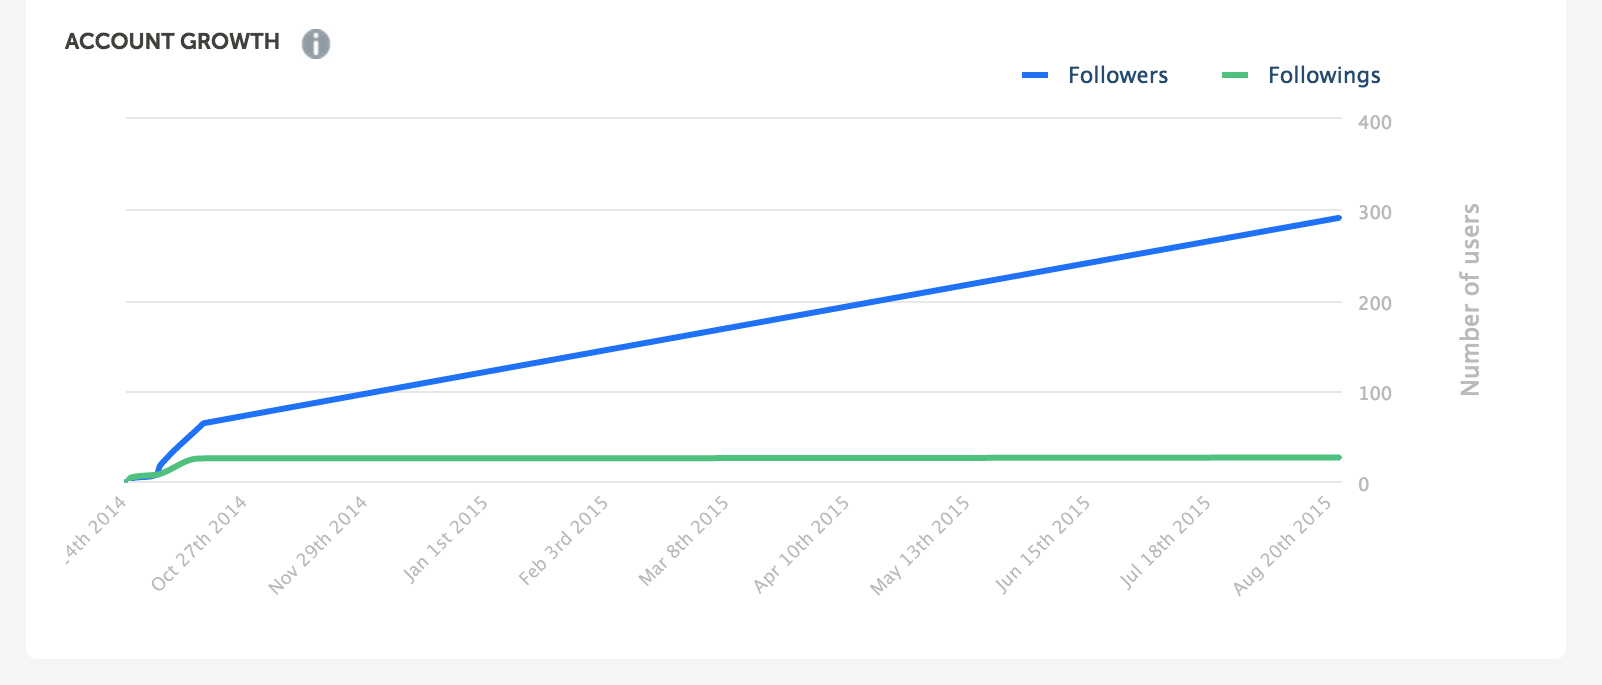Click the info icon beside Account Growth
This screenshot has width=1602, height=685.
tap(316, 44)
